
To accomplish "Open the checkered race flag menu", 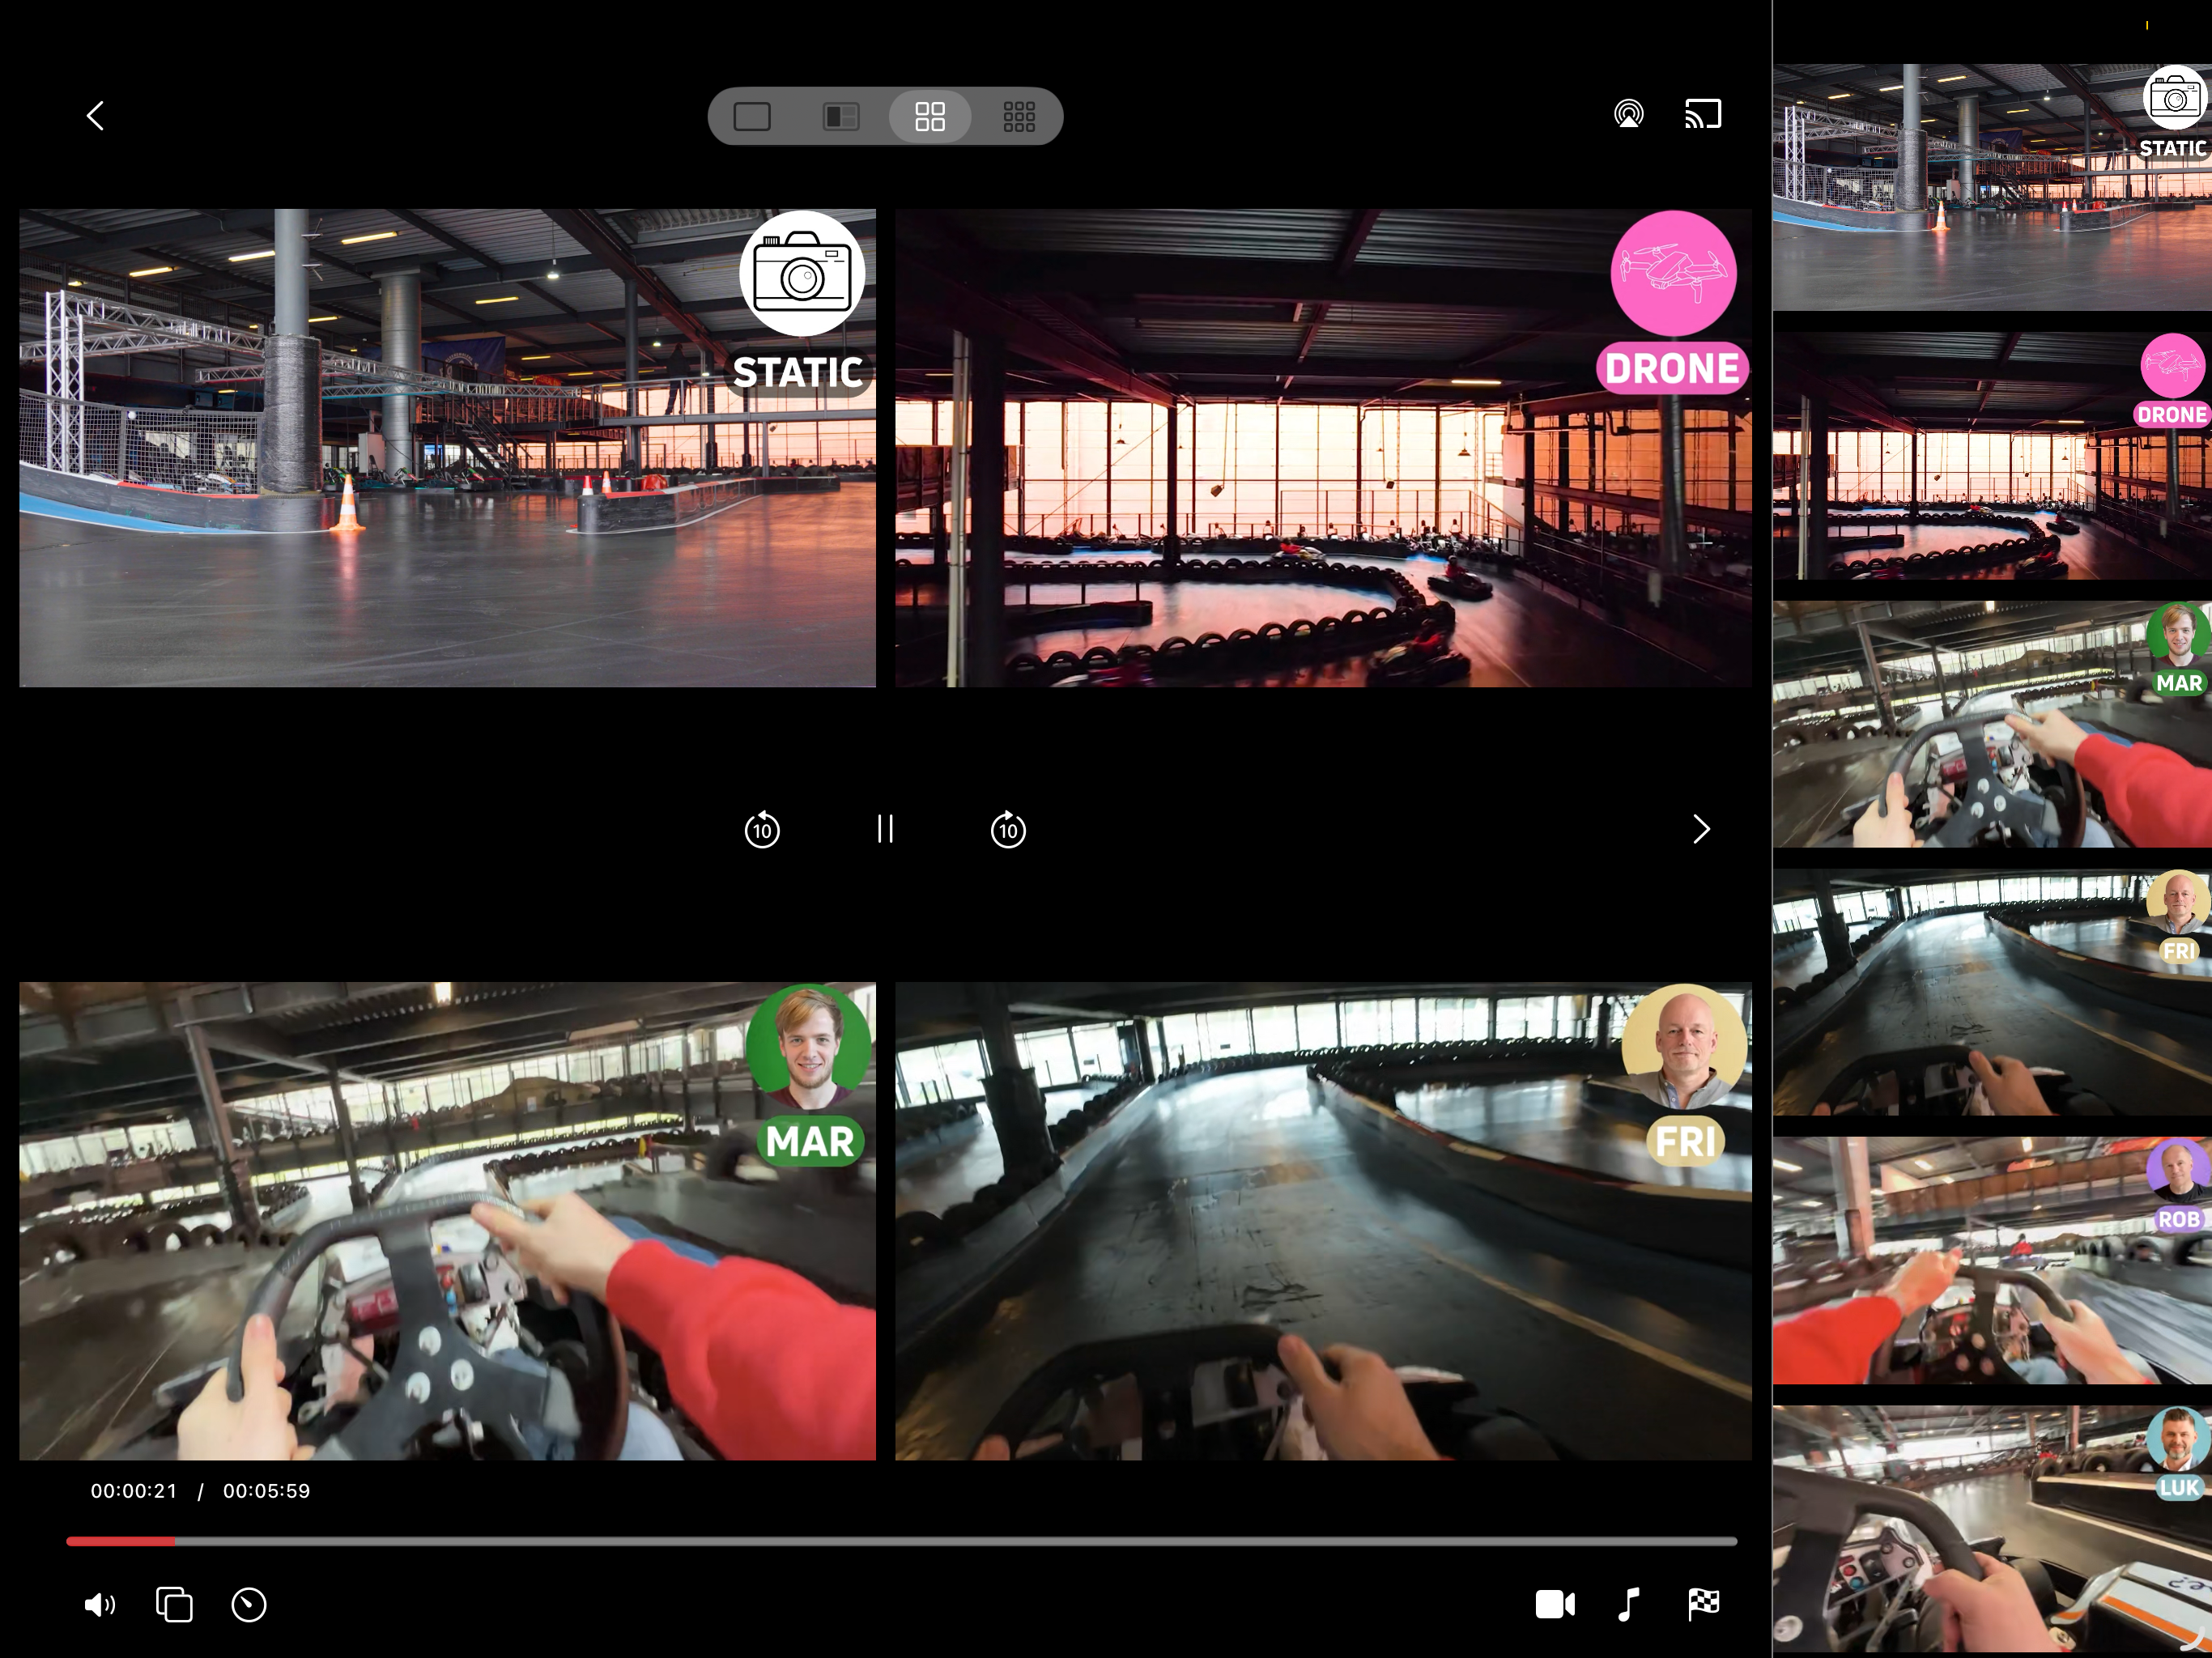I will tap(1703, 1604).
